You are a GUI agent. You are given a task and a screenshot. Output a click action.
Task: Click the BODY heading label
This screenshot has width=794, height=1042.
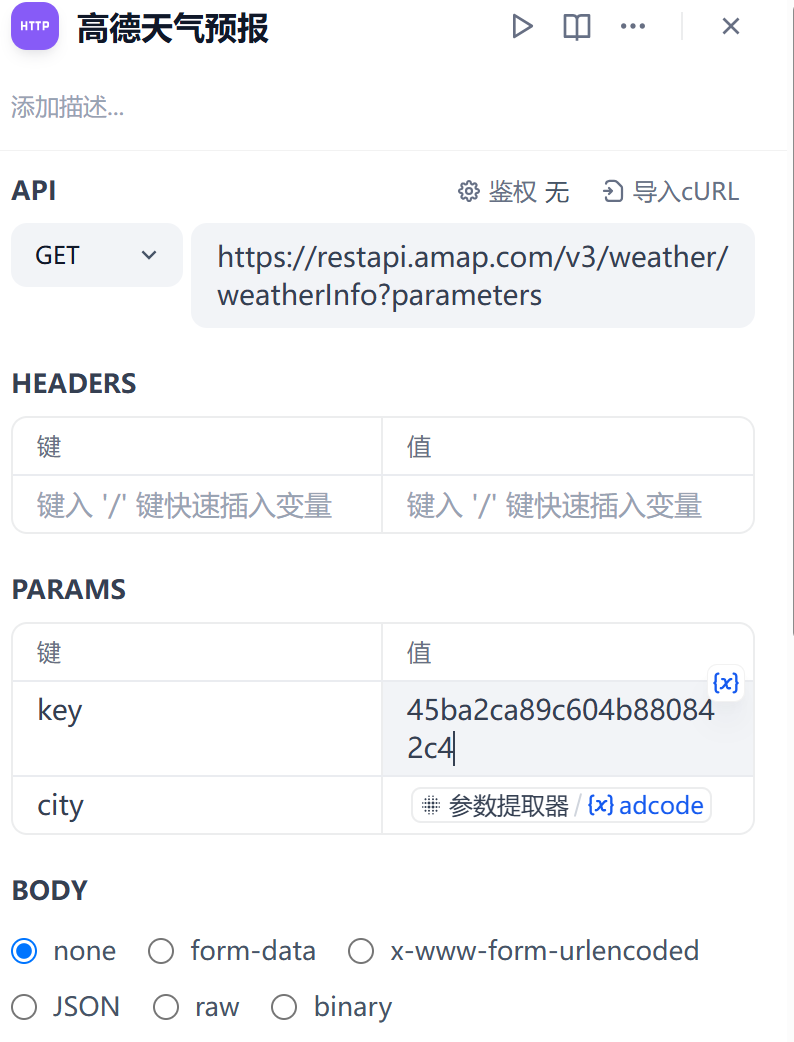click(49, 890)
